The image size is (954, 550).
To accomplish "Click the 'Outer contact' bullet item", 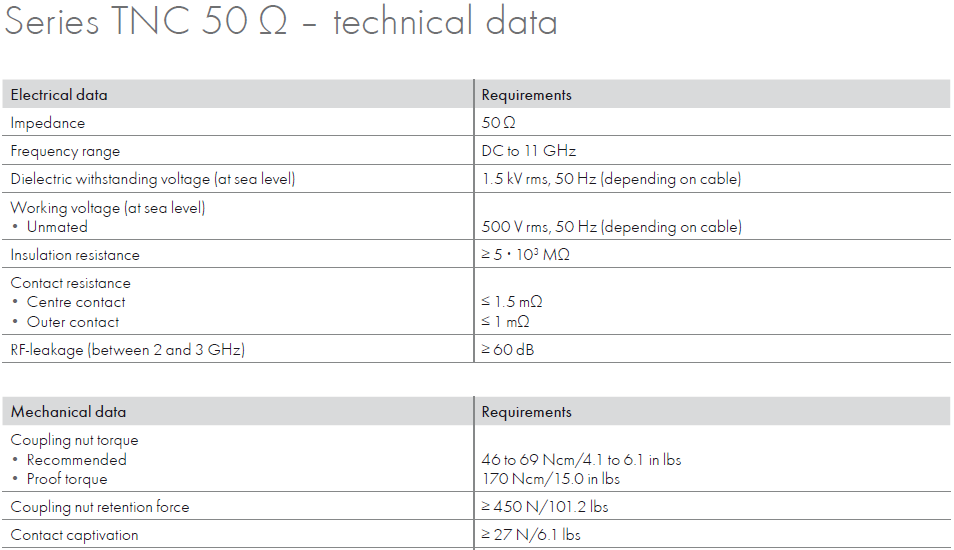I will [x=73, y=322].
